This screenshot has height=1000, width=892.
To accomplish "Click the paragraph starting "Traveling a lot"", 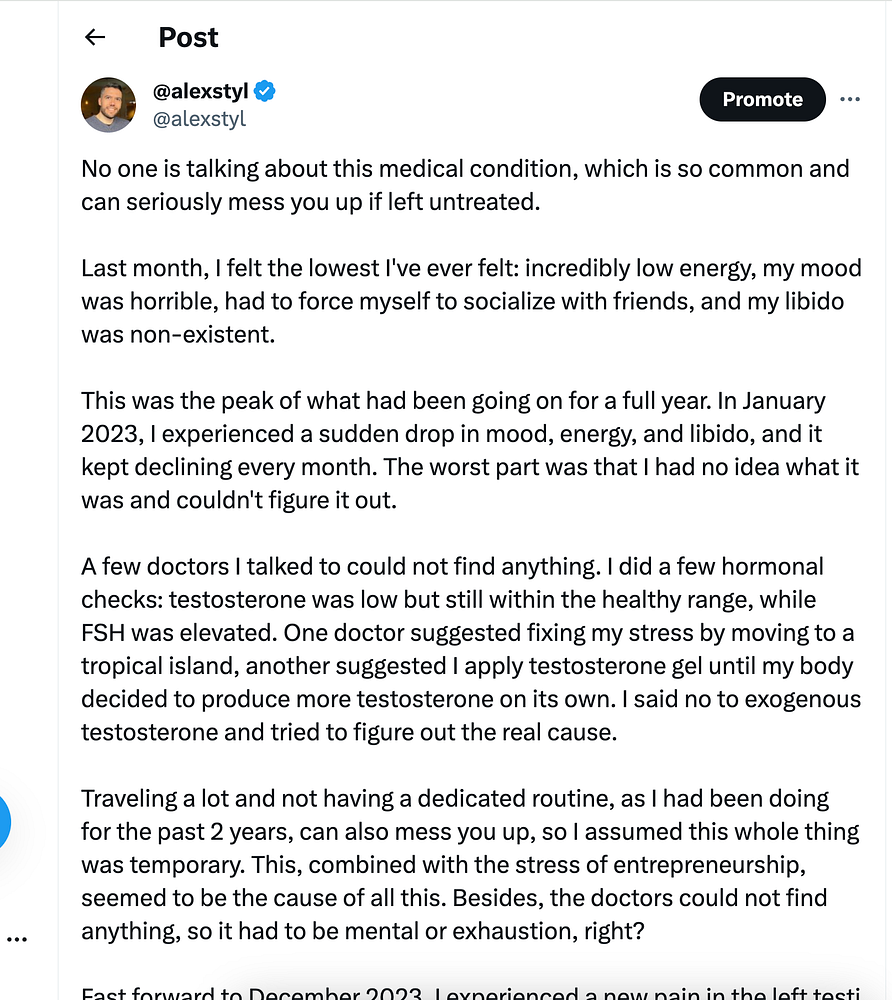I will point(470,864).
